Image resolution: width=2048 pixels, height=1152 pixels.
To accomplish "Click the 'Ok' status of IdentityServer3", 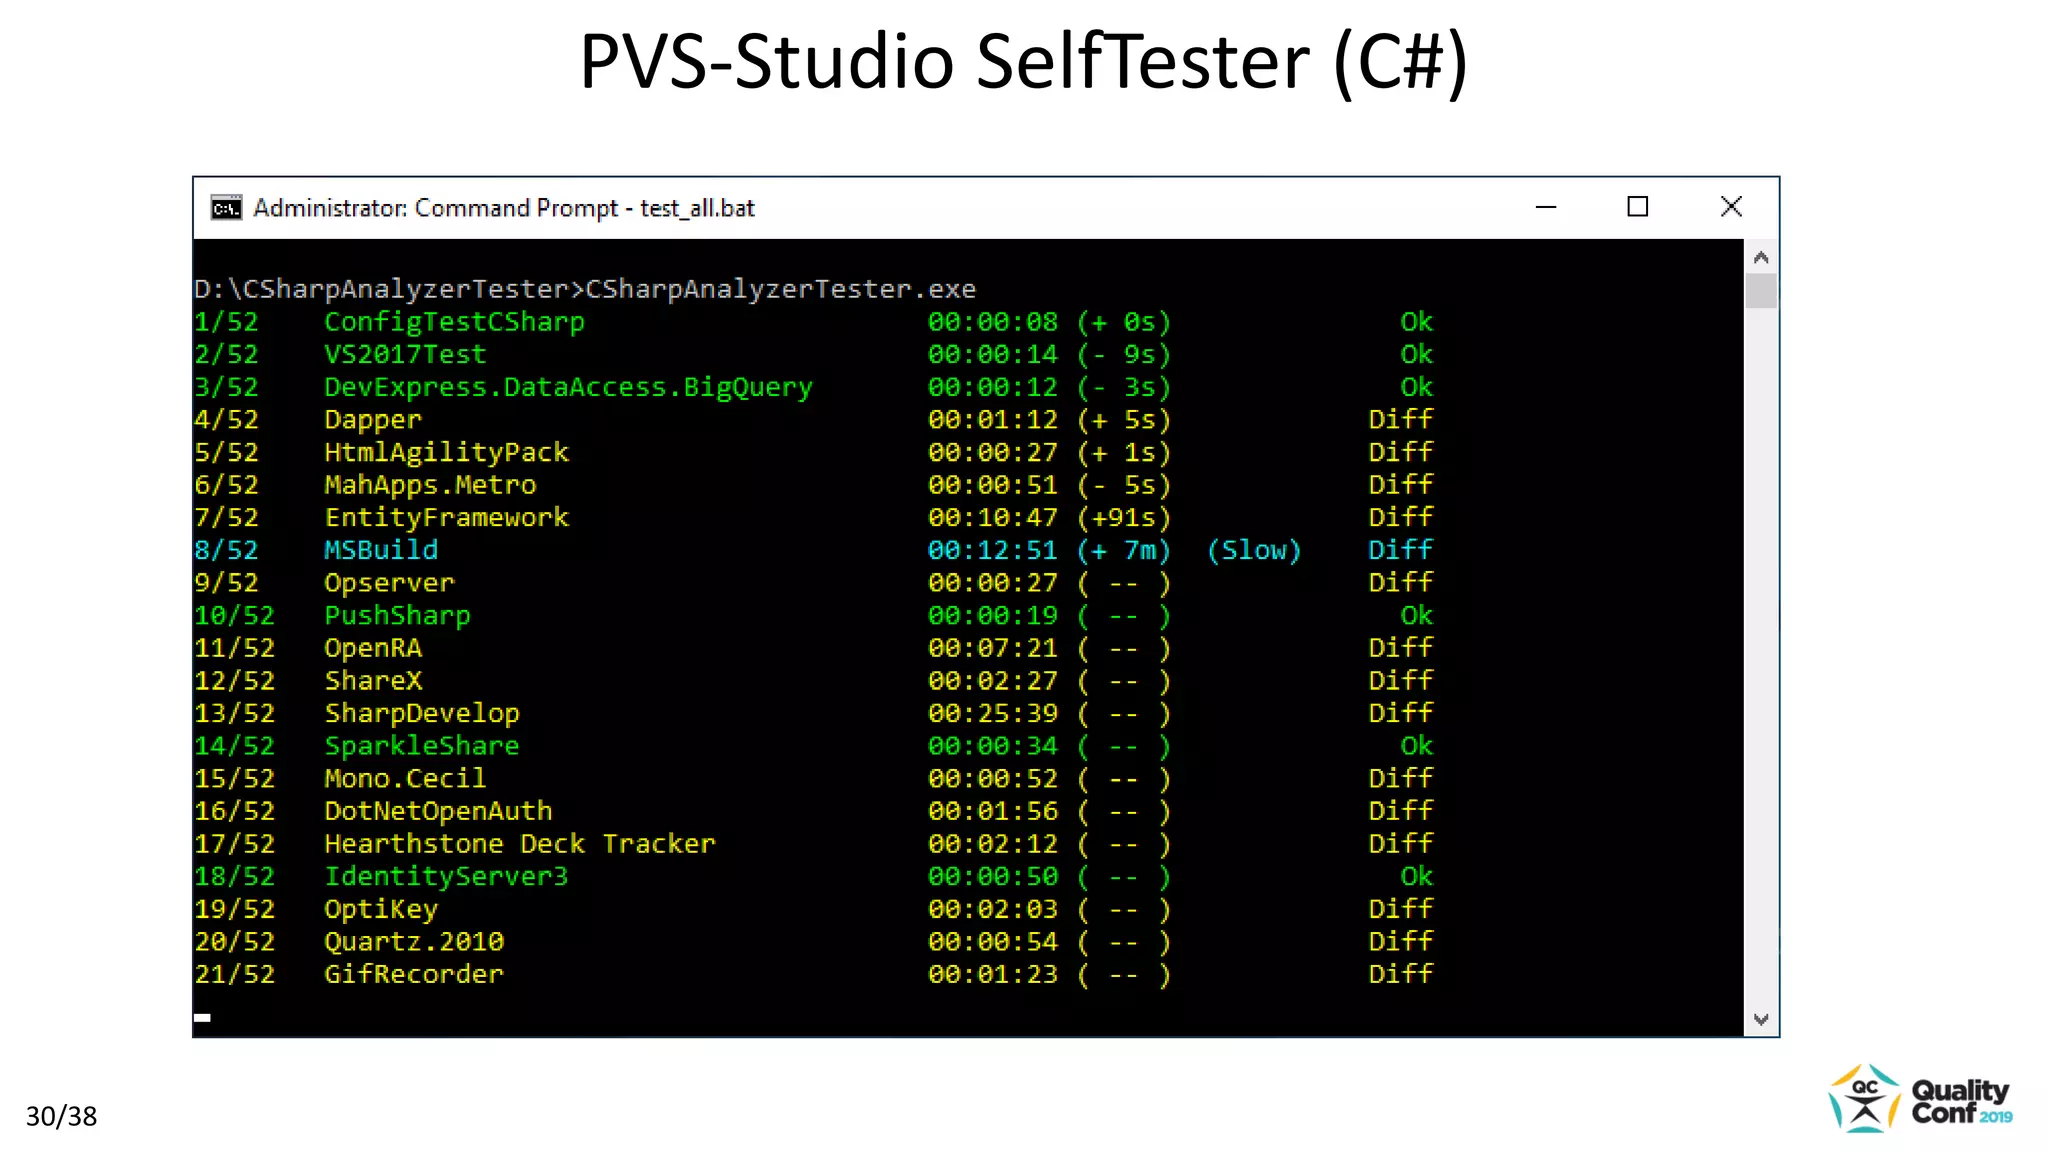I will tap(1416, 876).
